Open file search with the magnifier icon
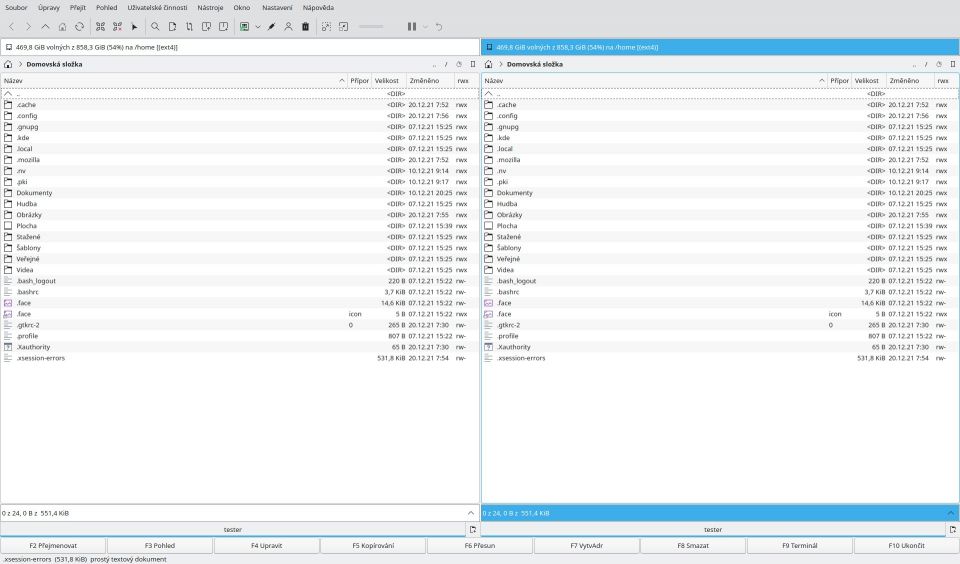 156,27
